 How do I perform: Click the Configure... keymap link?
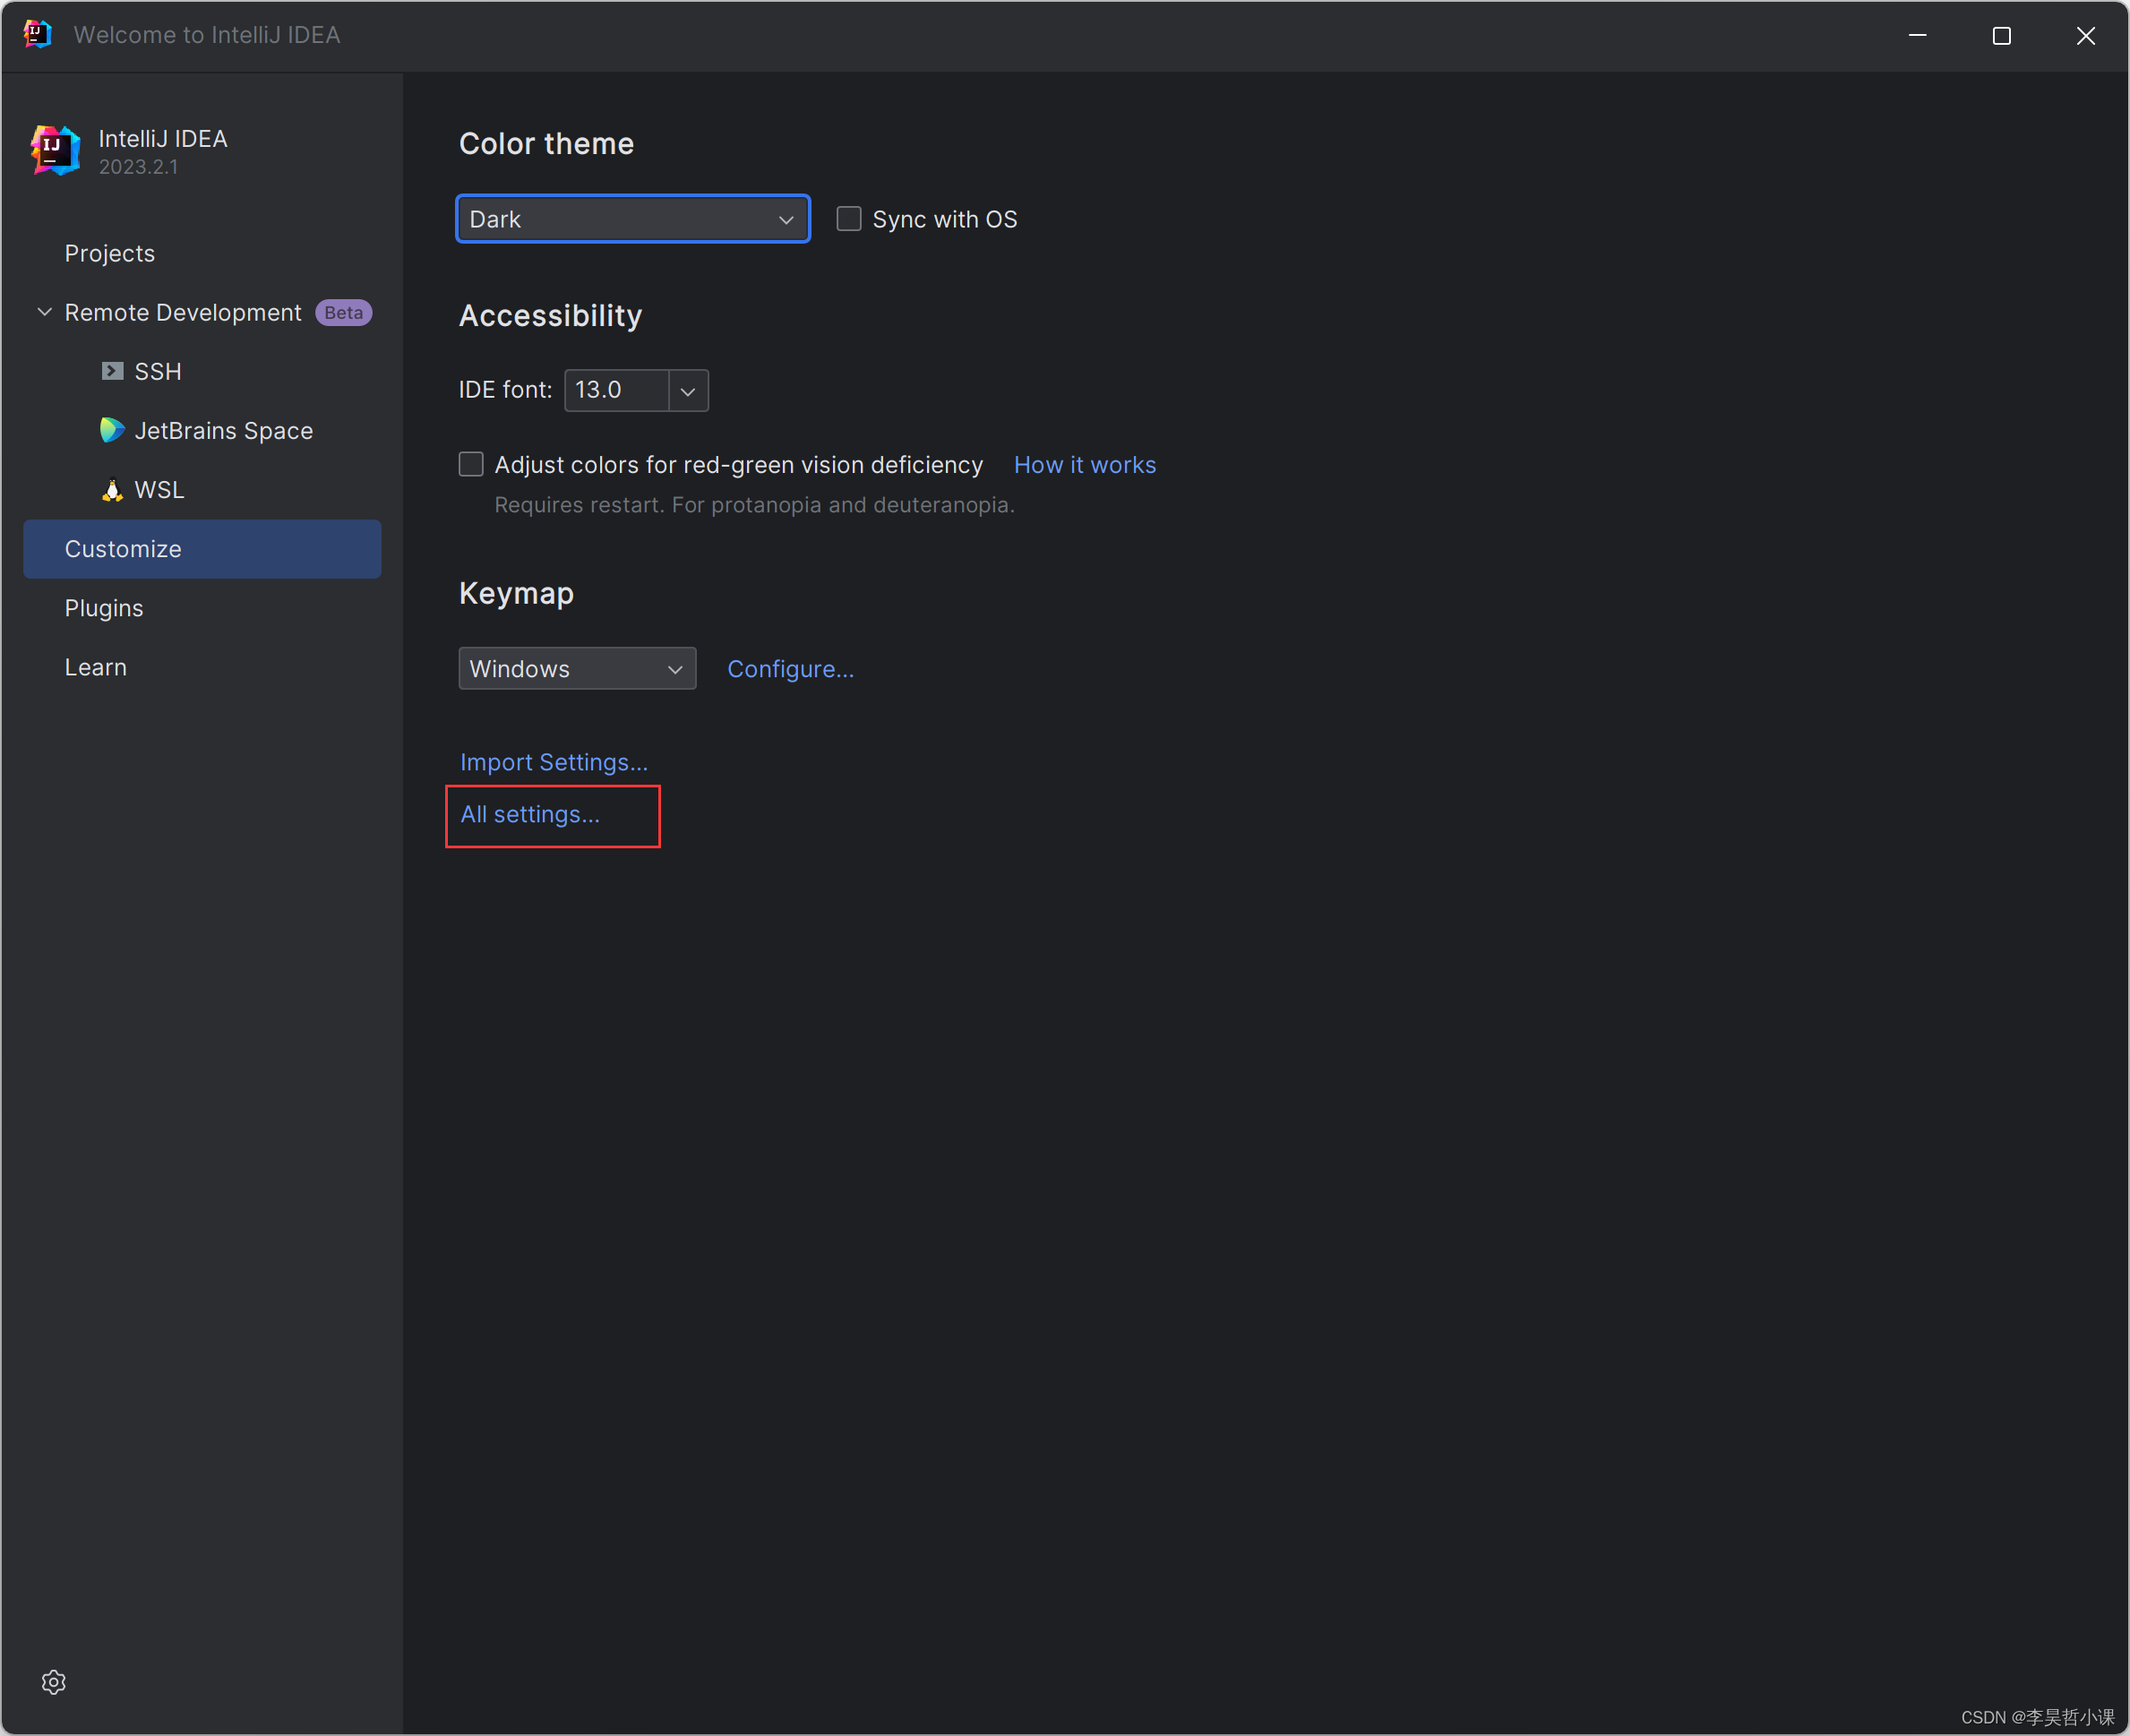[x=790, y=669]
